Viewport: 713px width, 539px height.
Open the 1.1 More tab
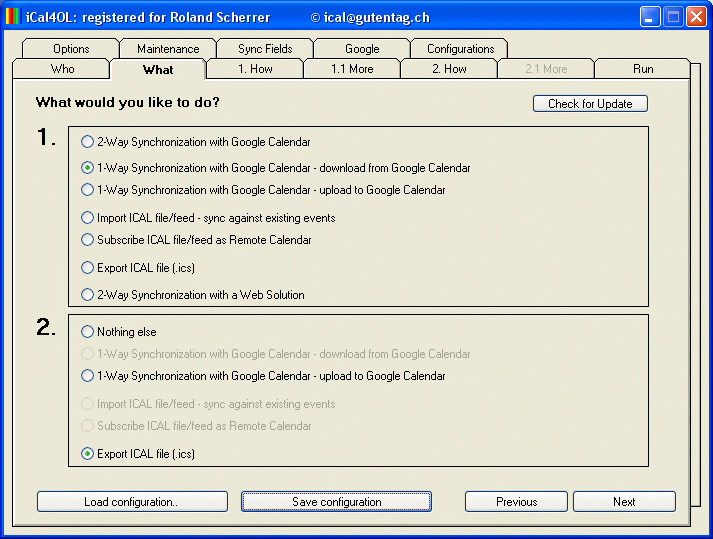coord(352,69)
